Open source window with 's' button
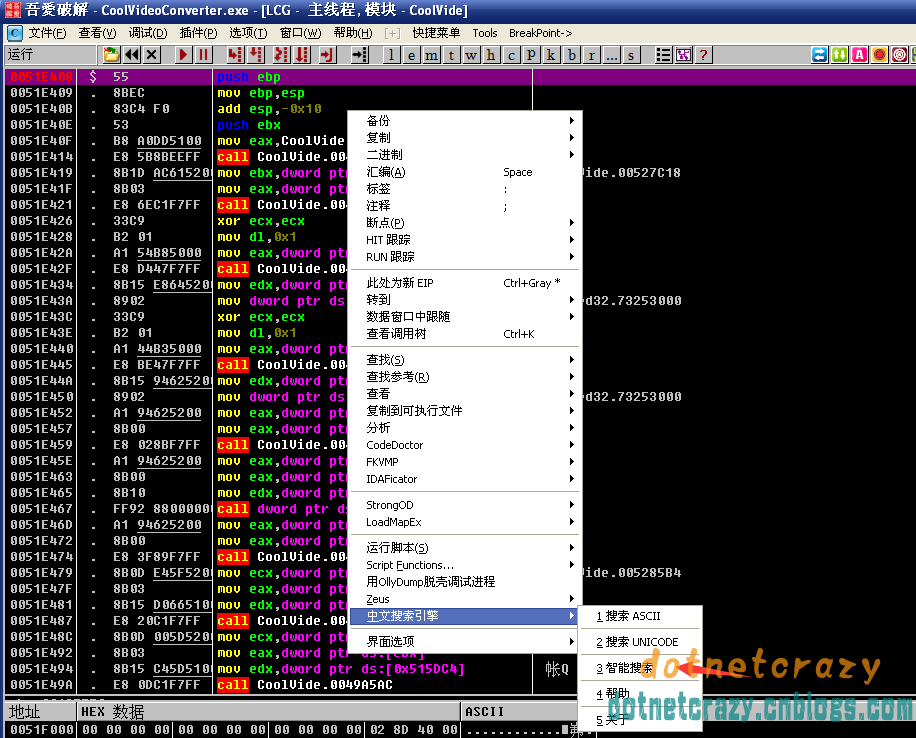 631,55
